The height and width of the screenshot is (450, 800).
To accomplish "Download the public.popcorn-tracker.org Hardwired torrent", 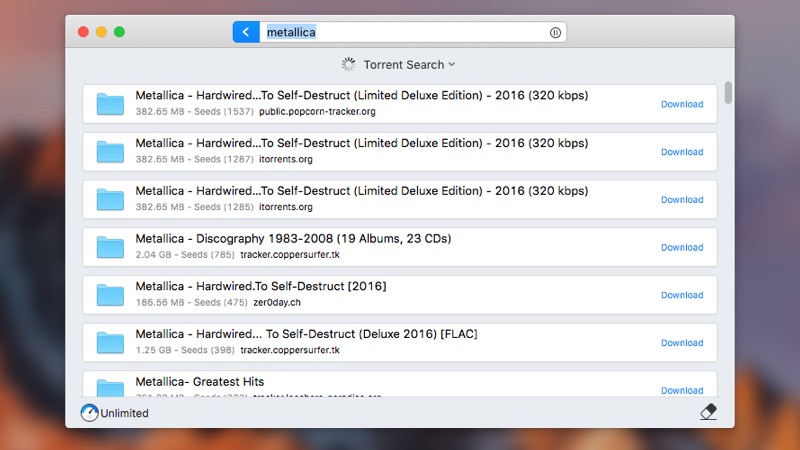I will pyautogui.click(x=682, y=104).
